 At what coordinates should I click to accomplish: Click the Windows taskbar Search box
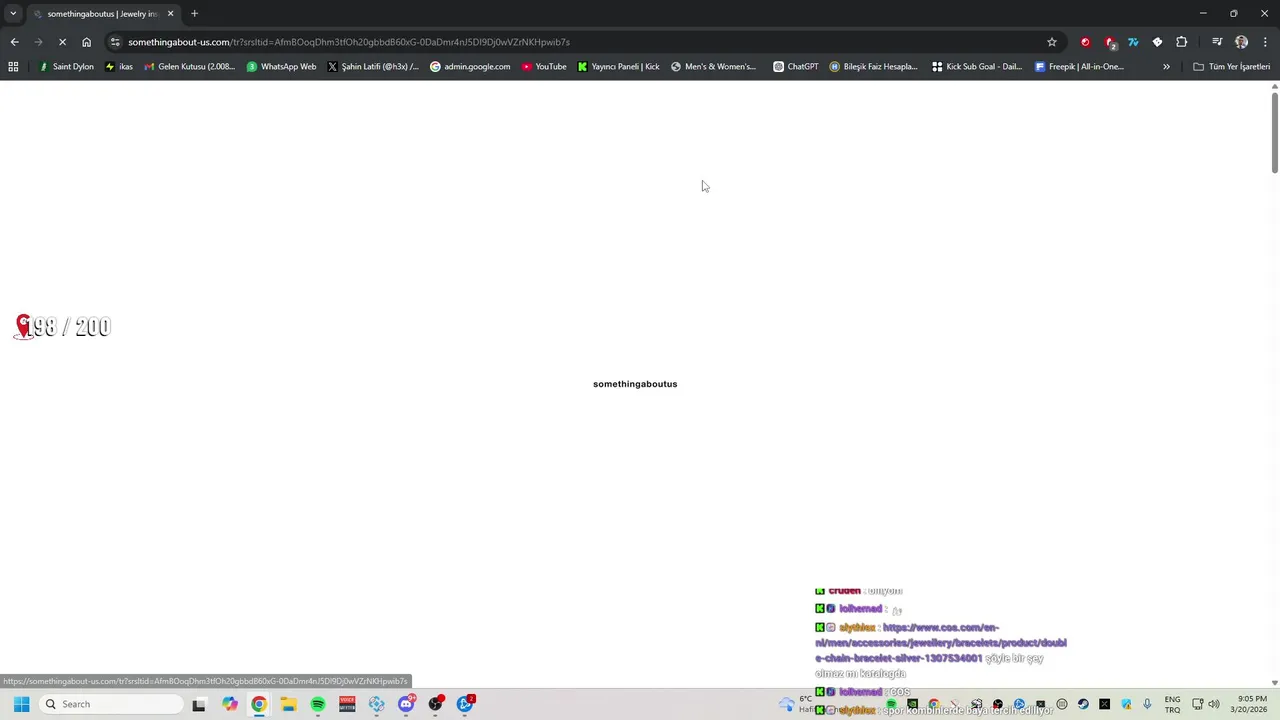click(x=110, y=704)
